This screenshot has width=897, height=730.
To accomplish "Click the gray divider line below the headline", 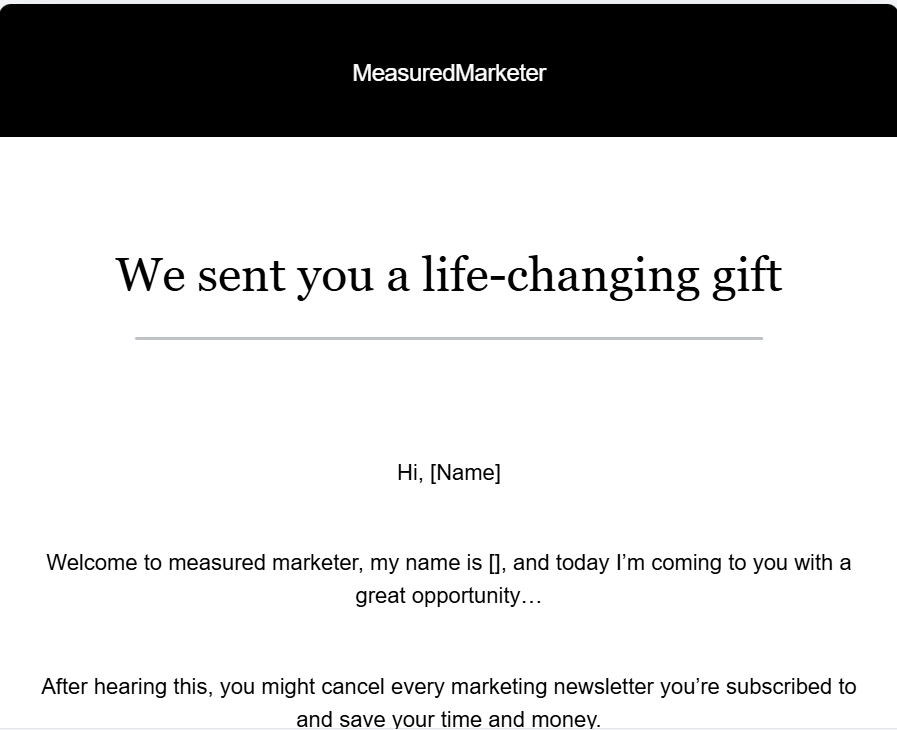I will pos(449,339).
